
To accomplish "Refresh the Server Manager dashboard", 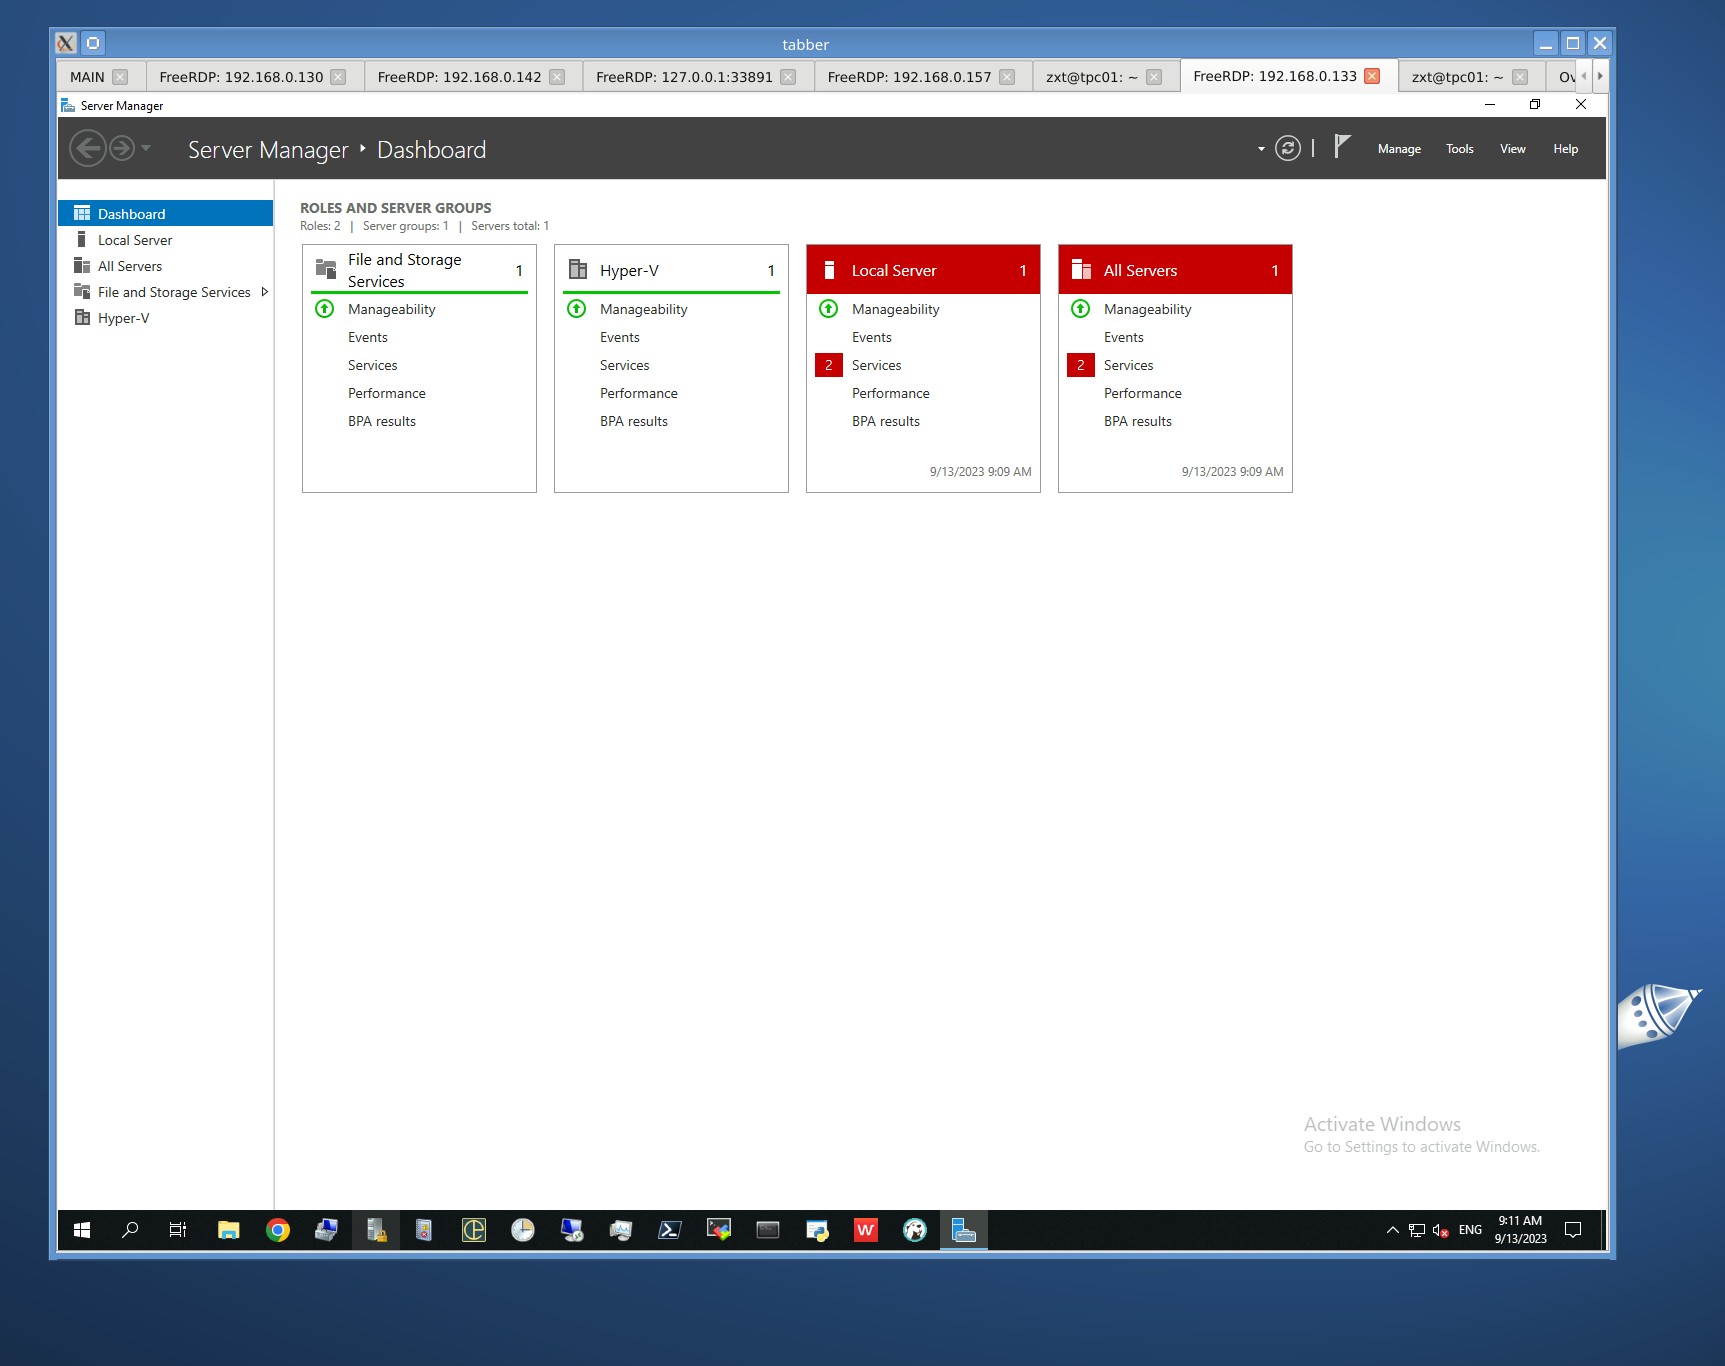I will [x=1288, y=149].
